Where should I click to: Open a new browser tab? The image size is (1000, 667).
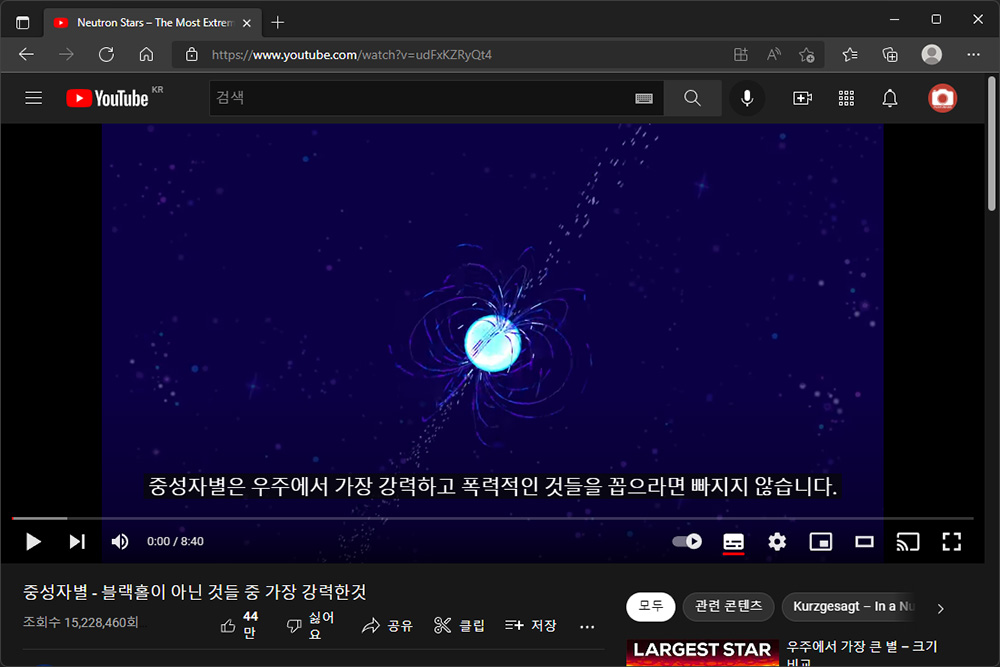[x=277, y=23]
